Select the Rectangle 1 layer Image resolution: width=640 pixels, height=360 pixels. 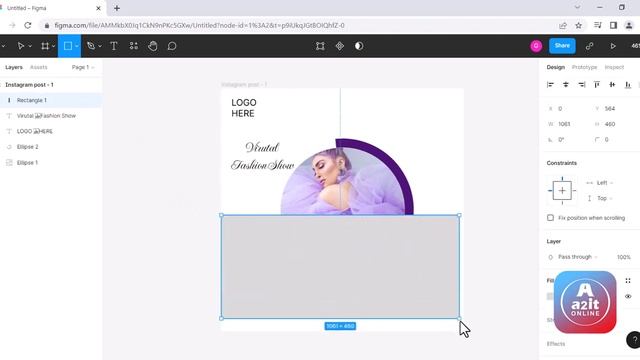pos(51,100)
